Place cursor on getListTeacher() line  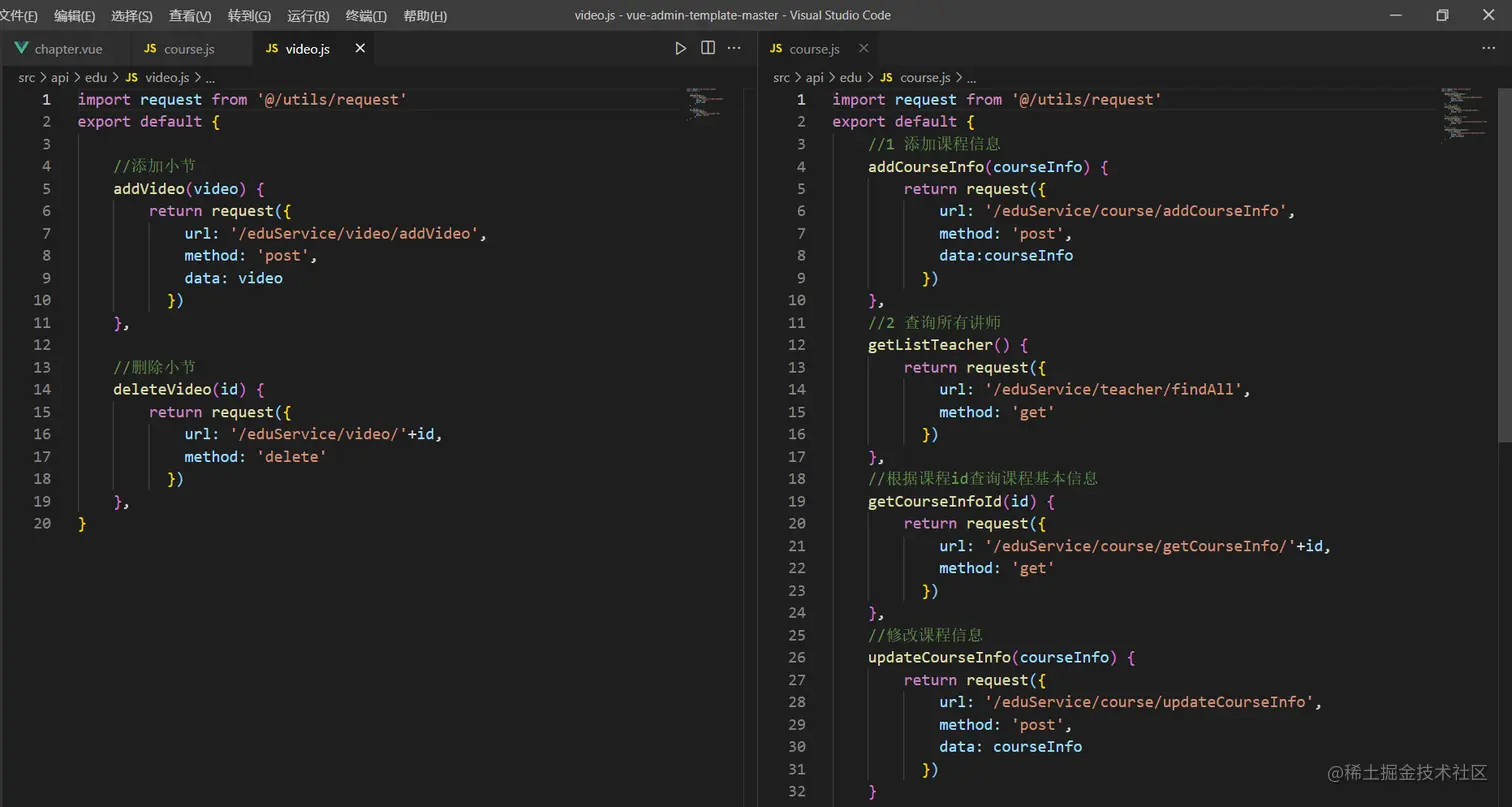[948, 345]
